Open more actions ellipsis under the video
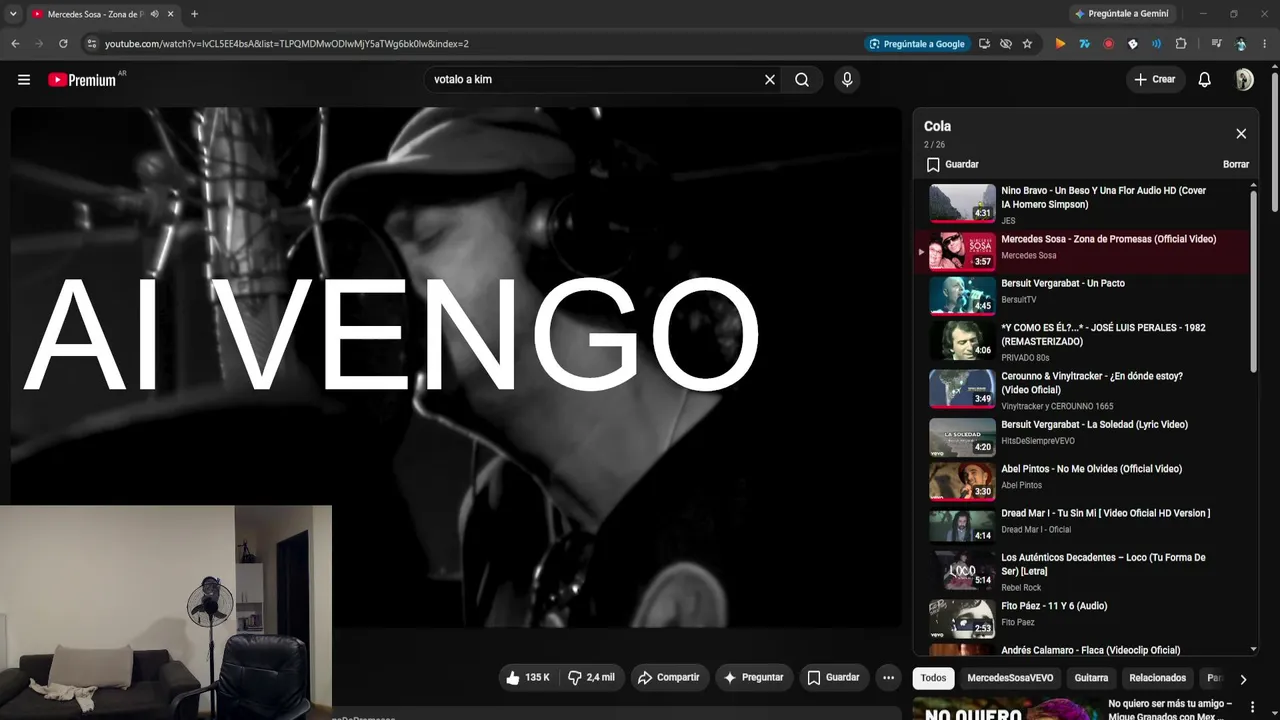The image size is (1280, 720). coord(888,678)
